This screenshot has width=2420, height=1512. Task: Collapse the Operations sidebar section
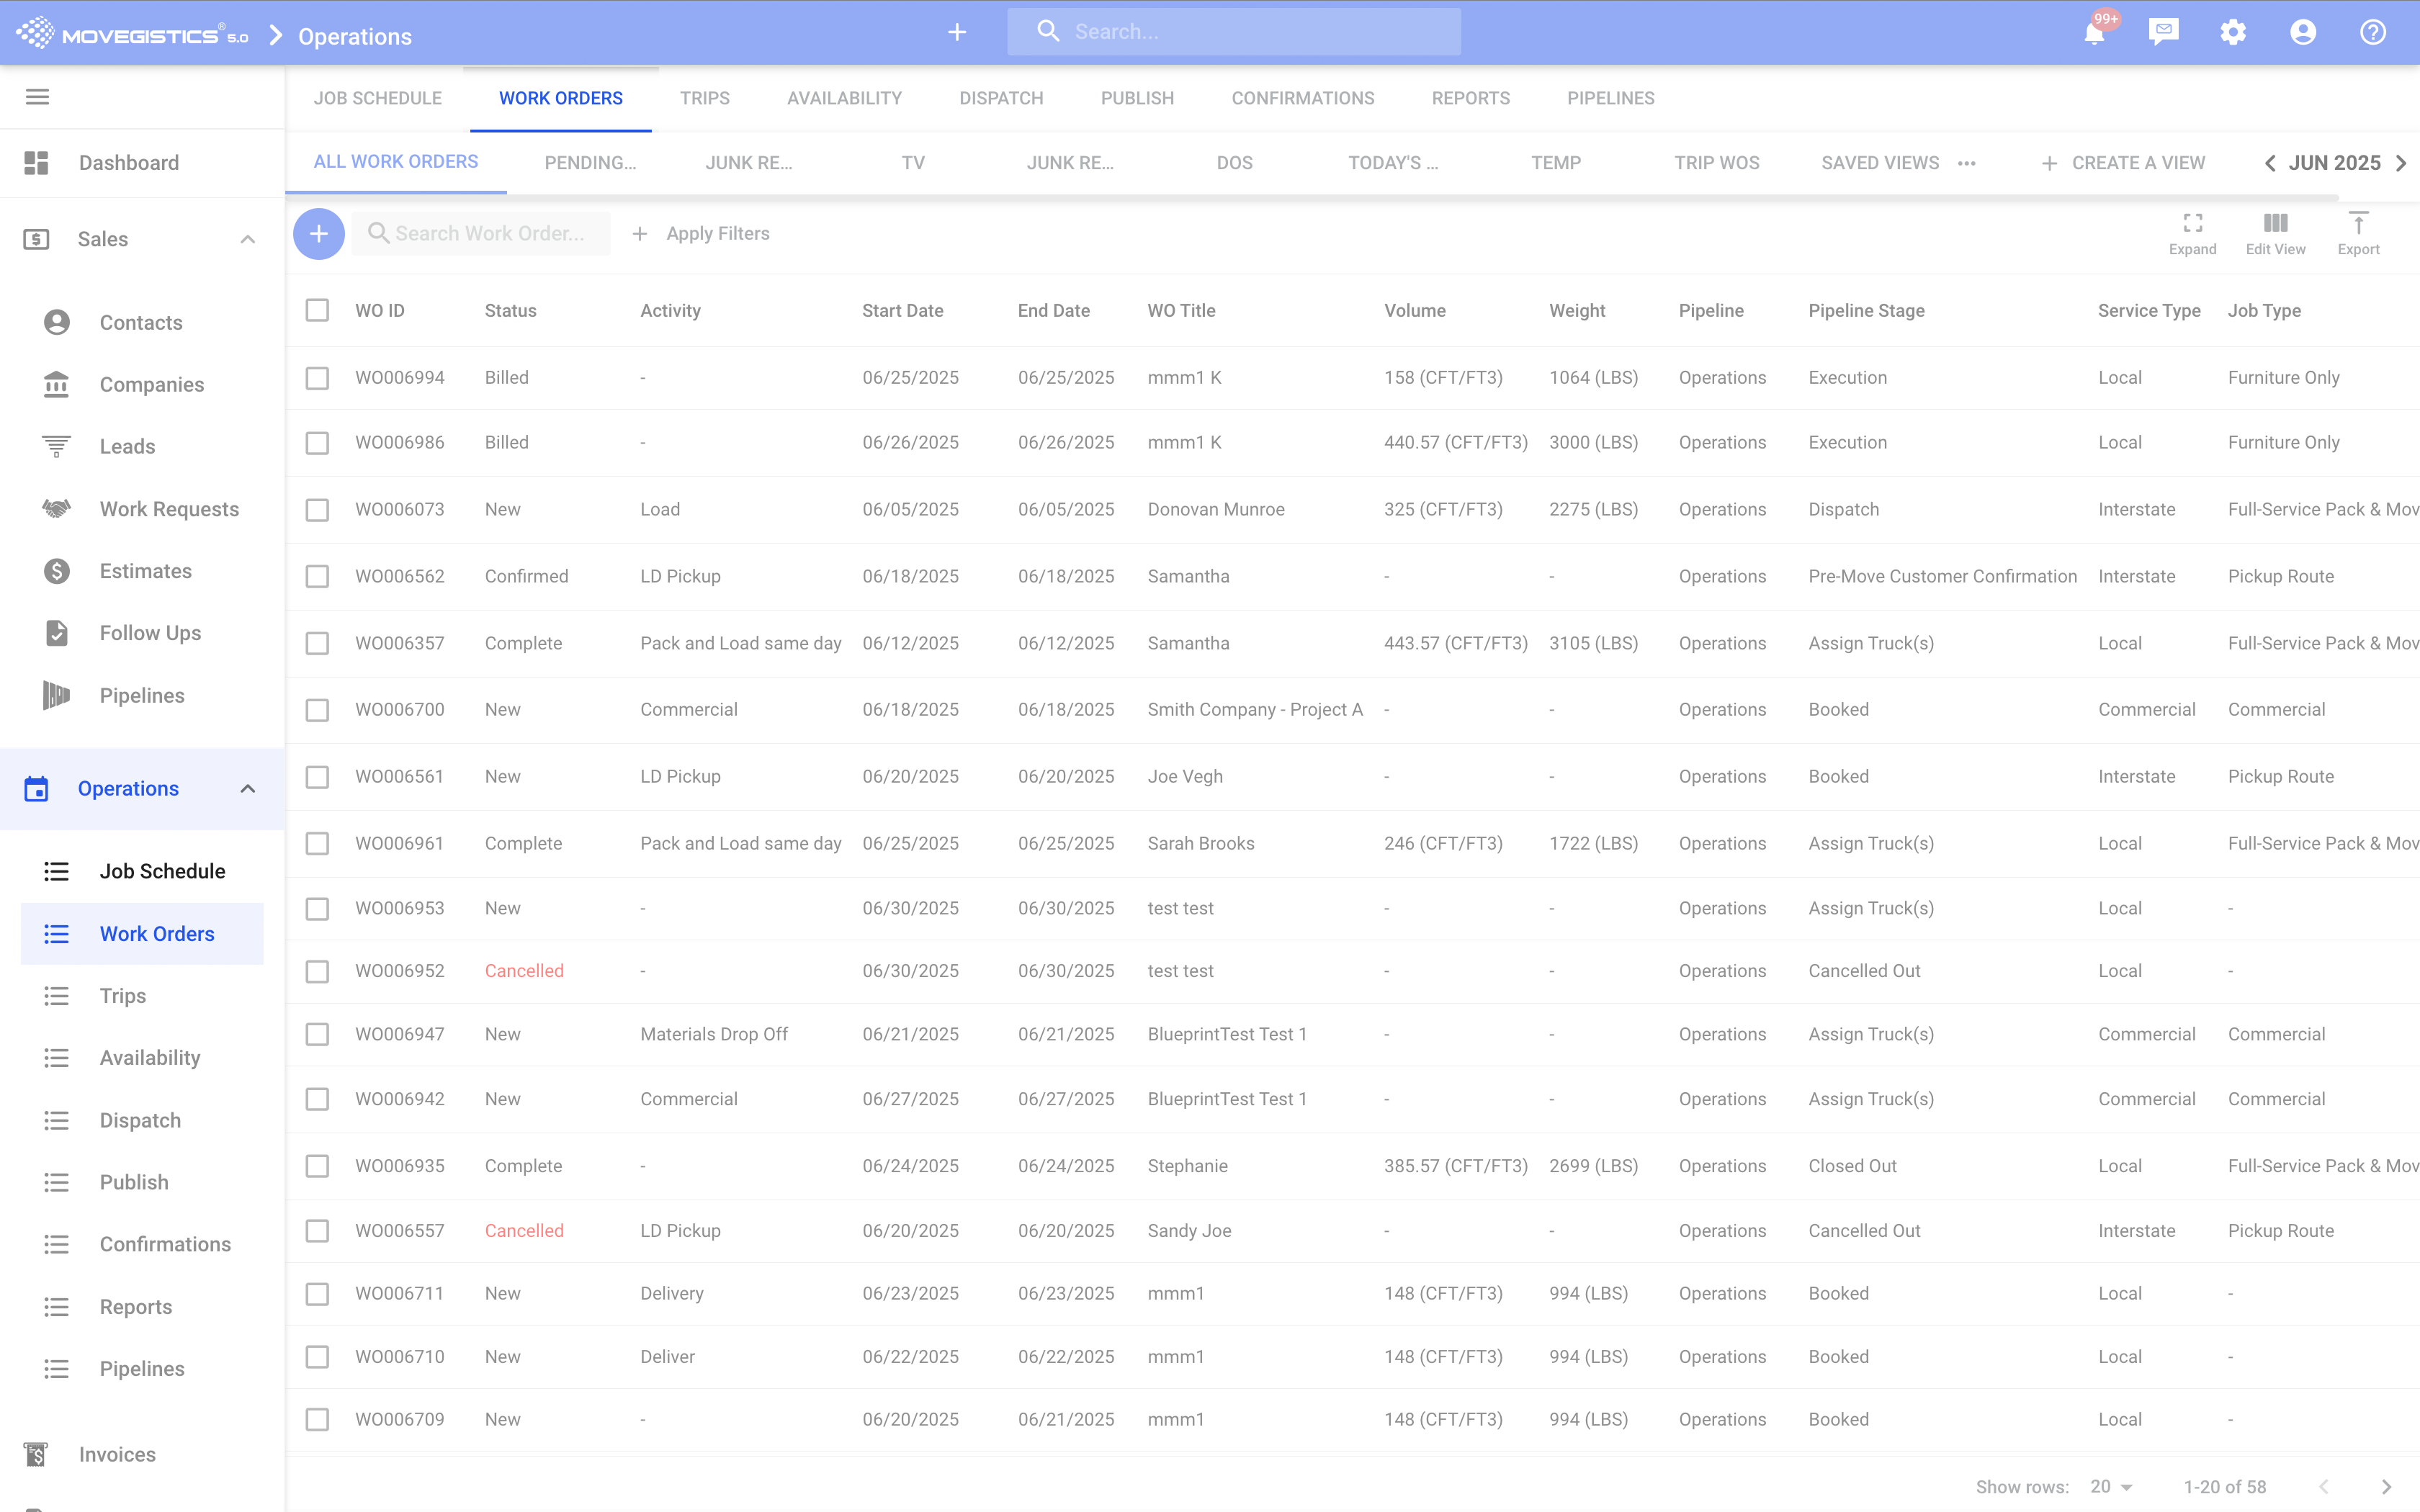tap(247, 789)
